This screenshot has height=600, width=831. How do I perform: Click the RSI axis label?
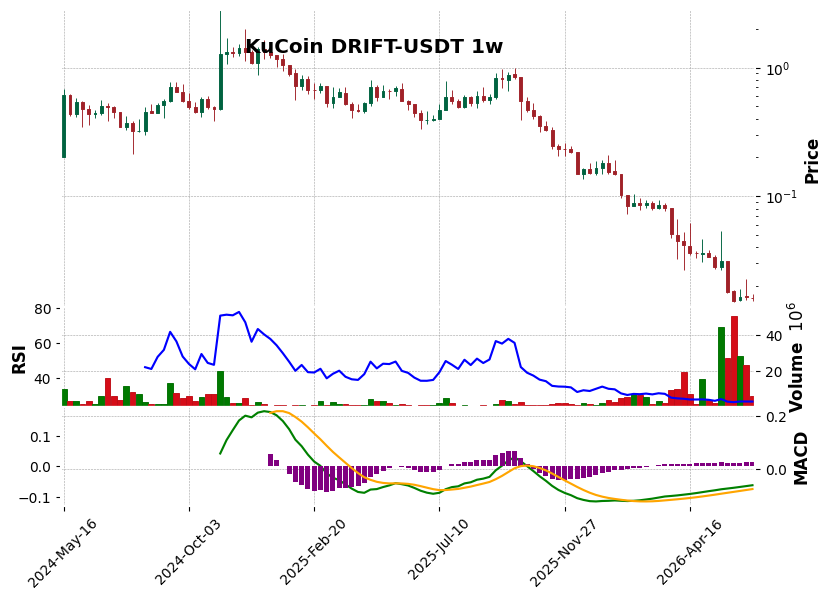[x=19, y=359]
